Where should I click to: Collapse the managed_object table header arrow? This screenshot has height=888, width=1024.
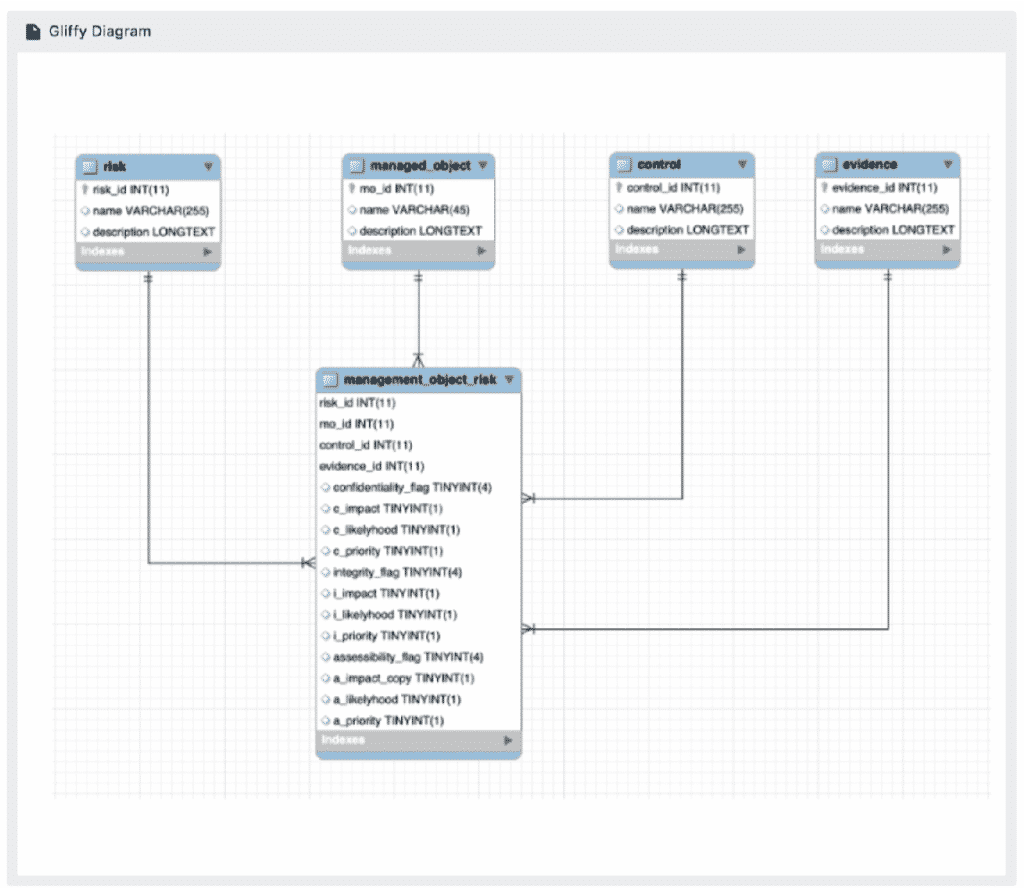(x=482, y=165)
